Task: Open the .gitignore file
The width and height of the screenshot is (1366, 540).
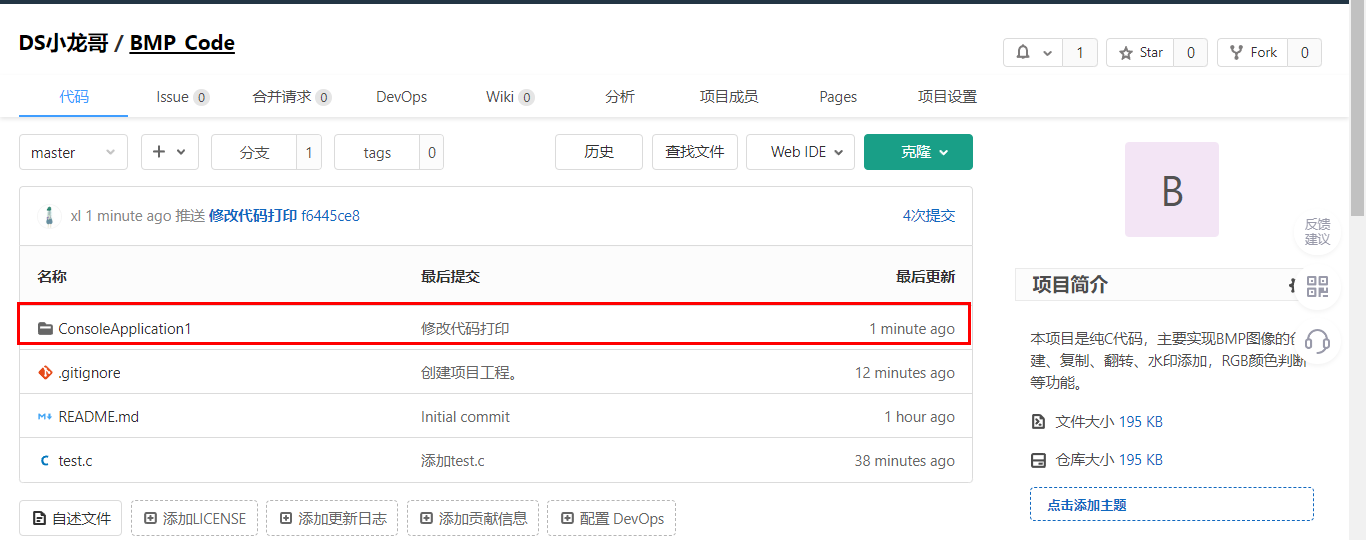Action: click(x=89, y=373)
